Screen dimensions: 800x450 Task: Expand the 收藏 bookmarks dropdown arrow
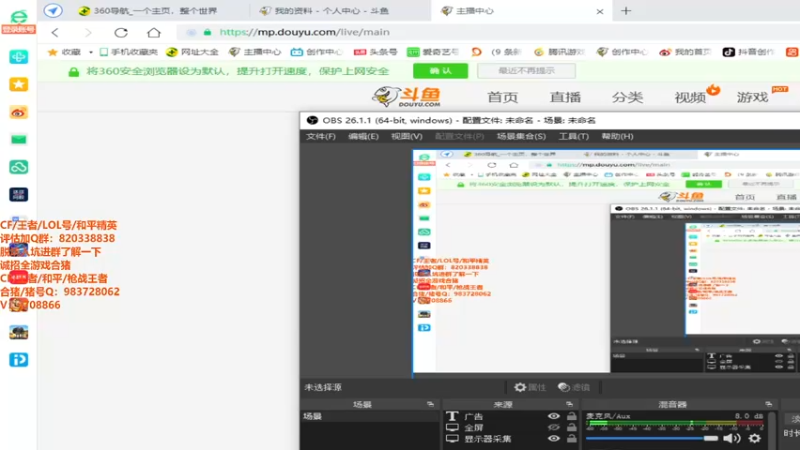click(91, 52)
